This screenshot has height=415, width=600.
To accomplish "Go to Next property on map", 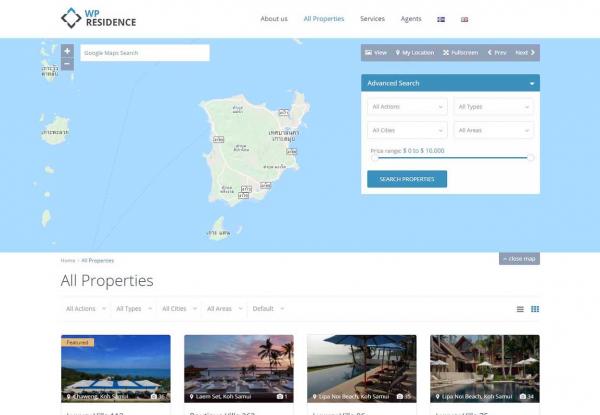I will pos(525,52).
